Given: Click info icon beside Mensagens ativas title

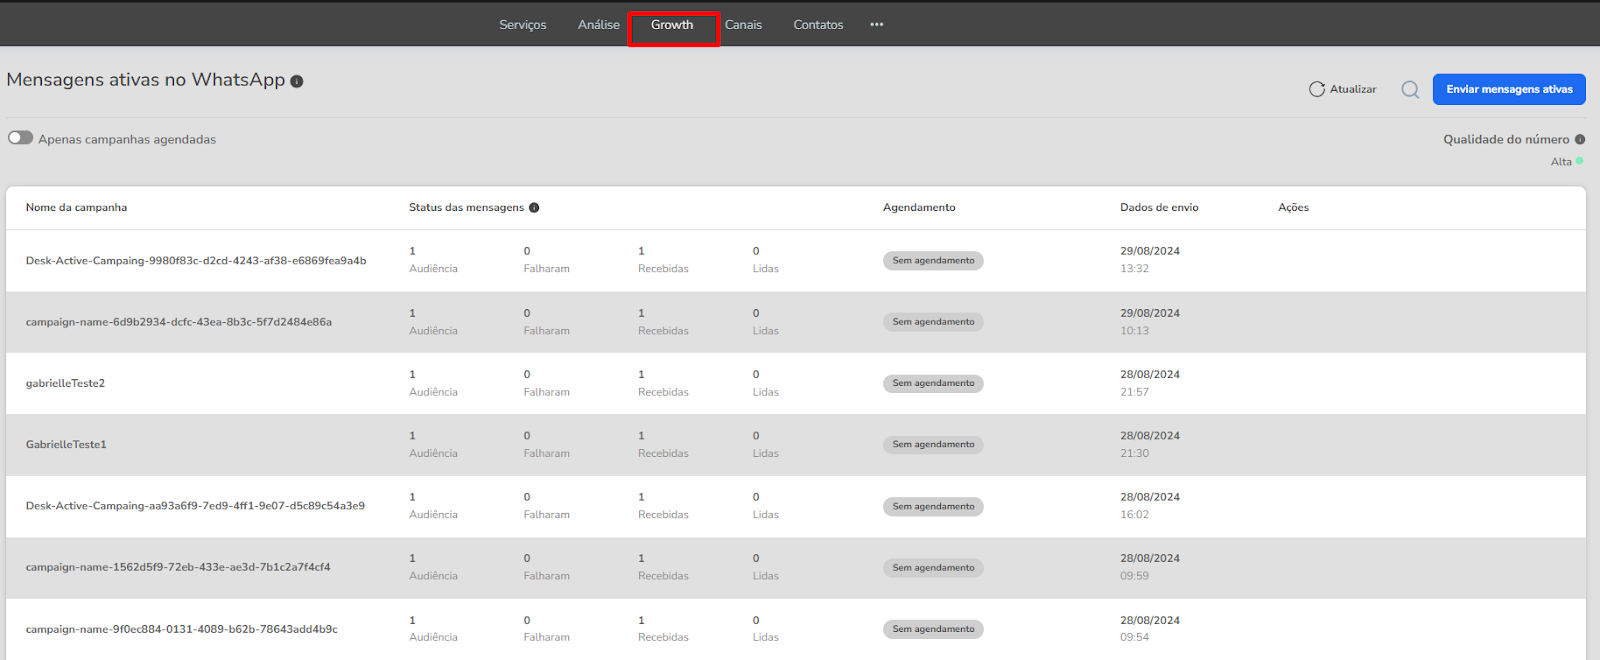Looking at the screenshot, I should pyautogui.click(x=297, y=81).
